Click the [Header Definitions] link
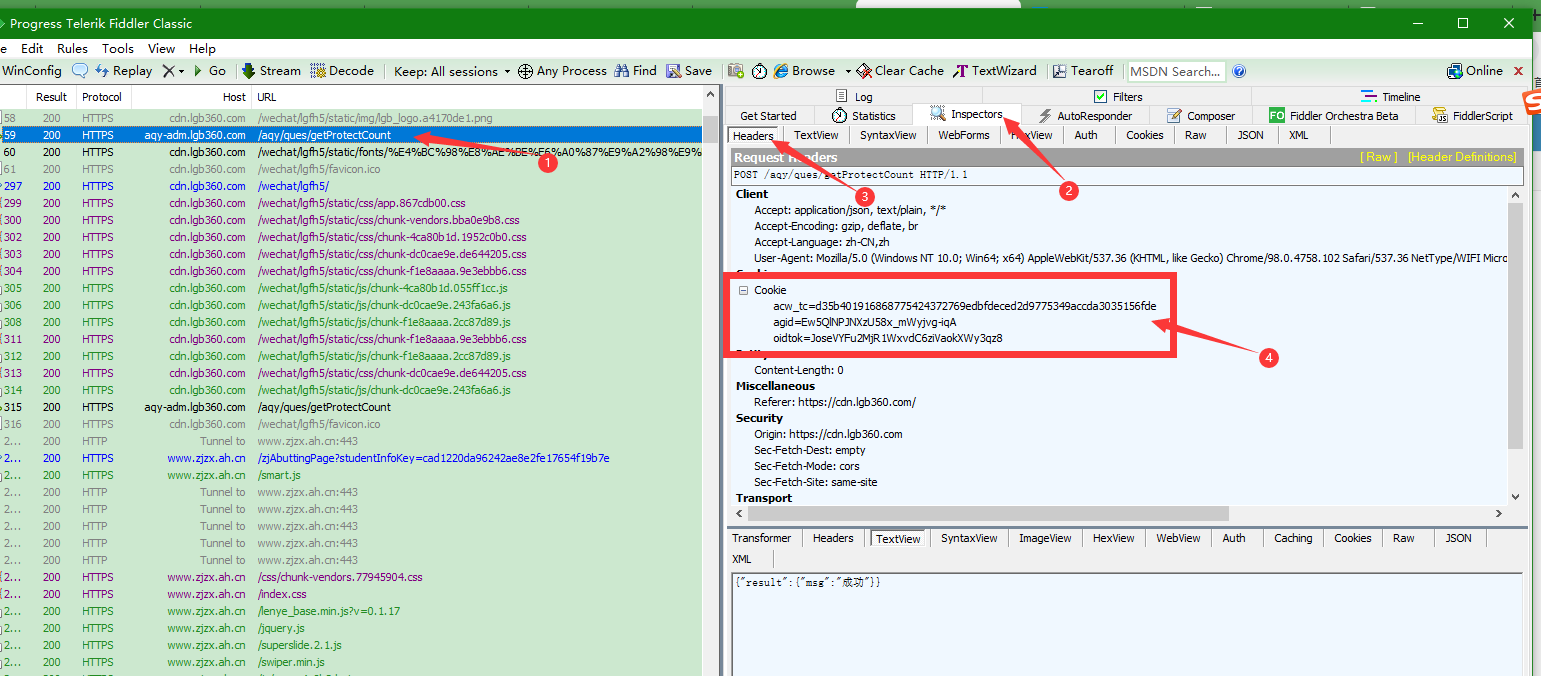Screen dimensions: 1541x676 tap(1462, 157)
